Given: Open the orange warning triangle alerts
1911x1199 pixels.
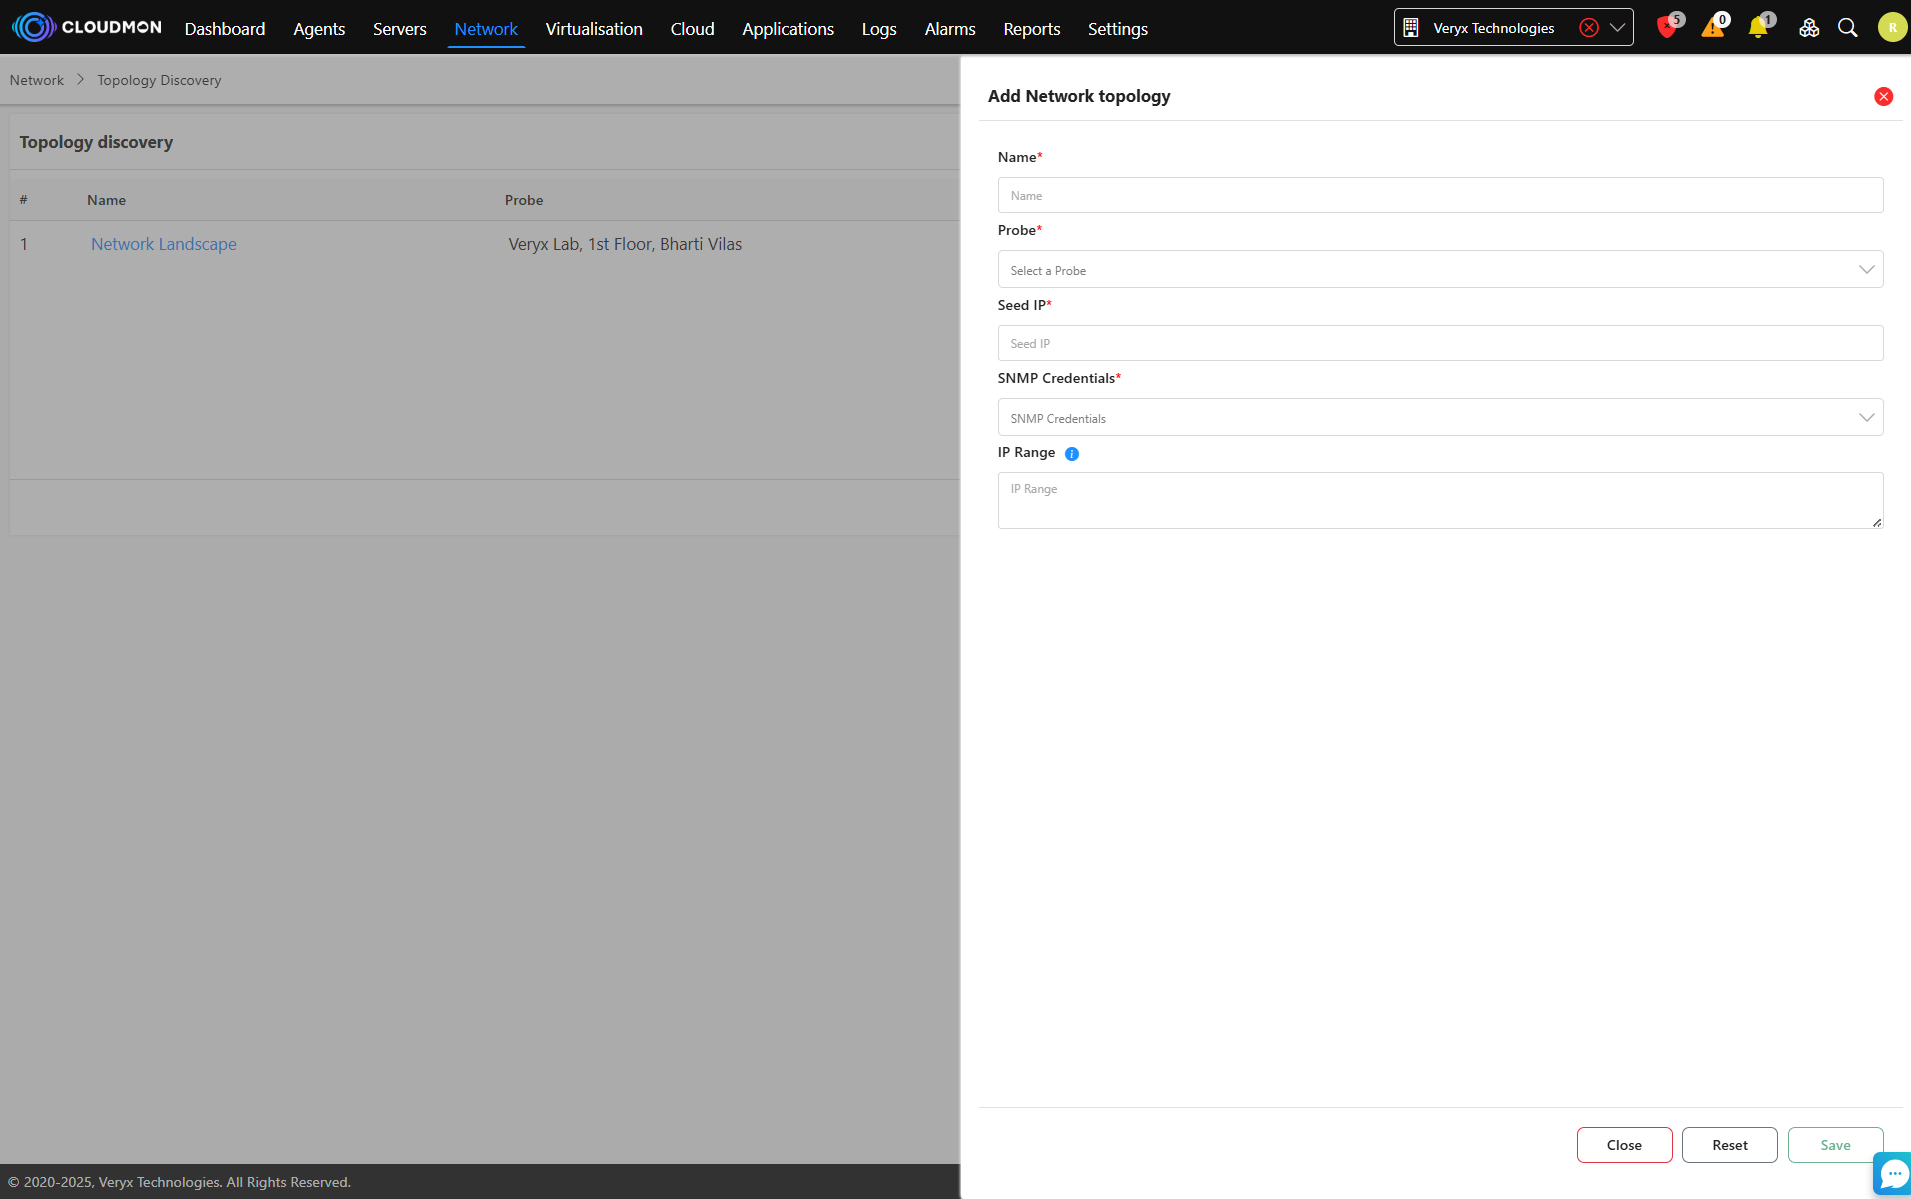Looking at the screenshot, I should coord(1712,28).
